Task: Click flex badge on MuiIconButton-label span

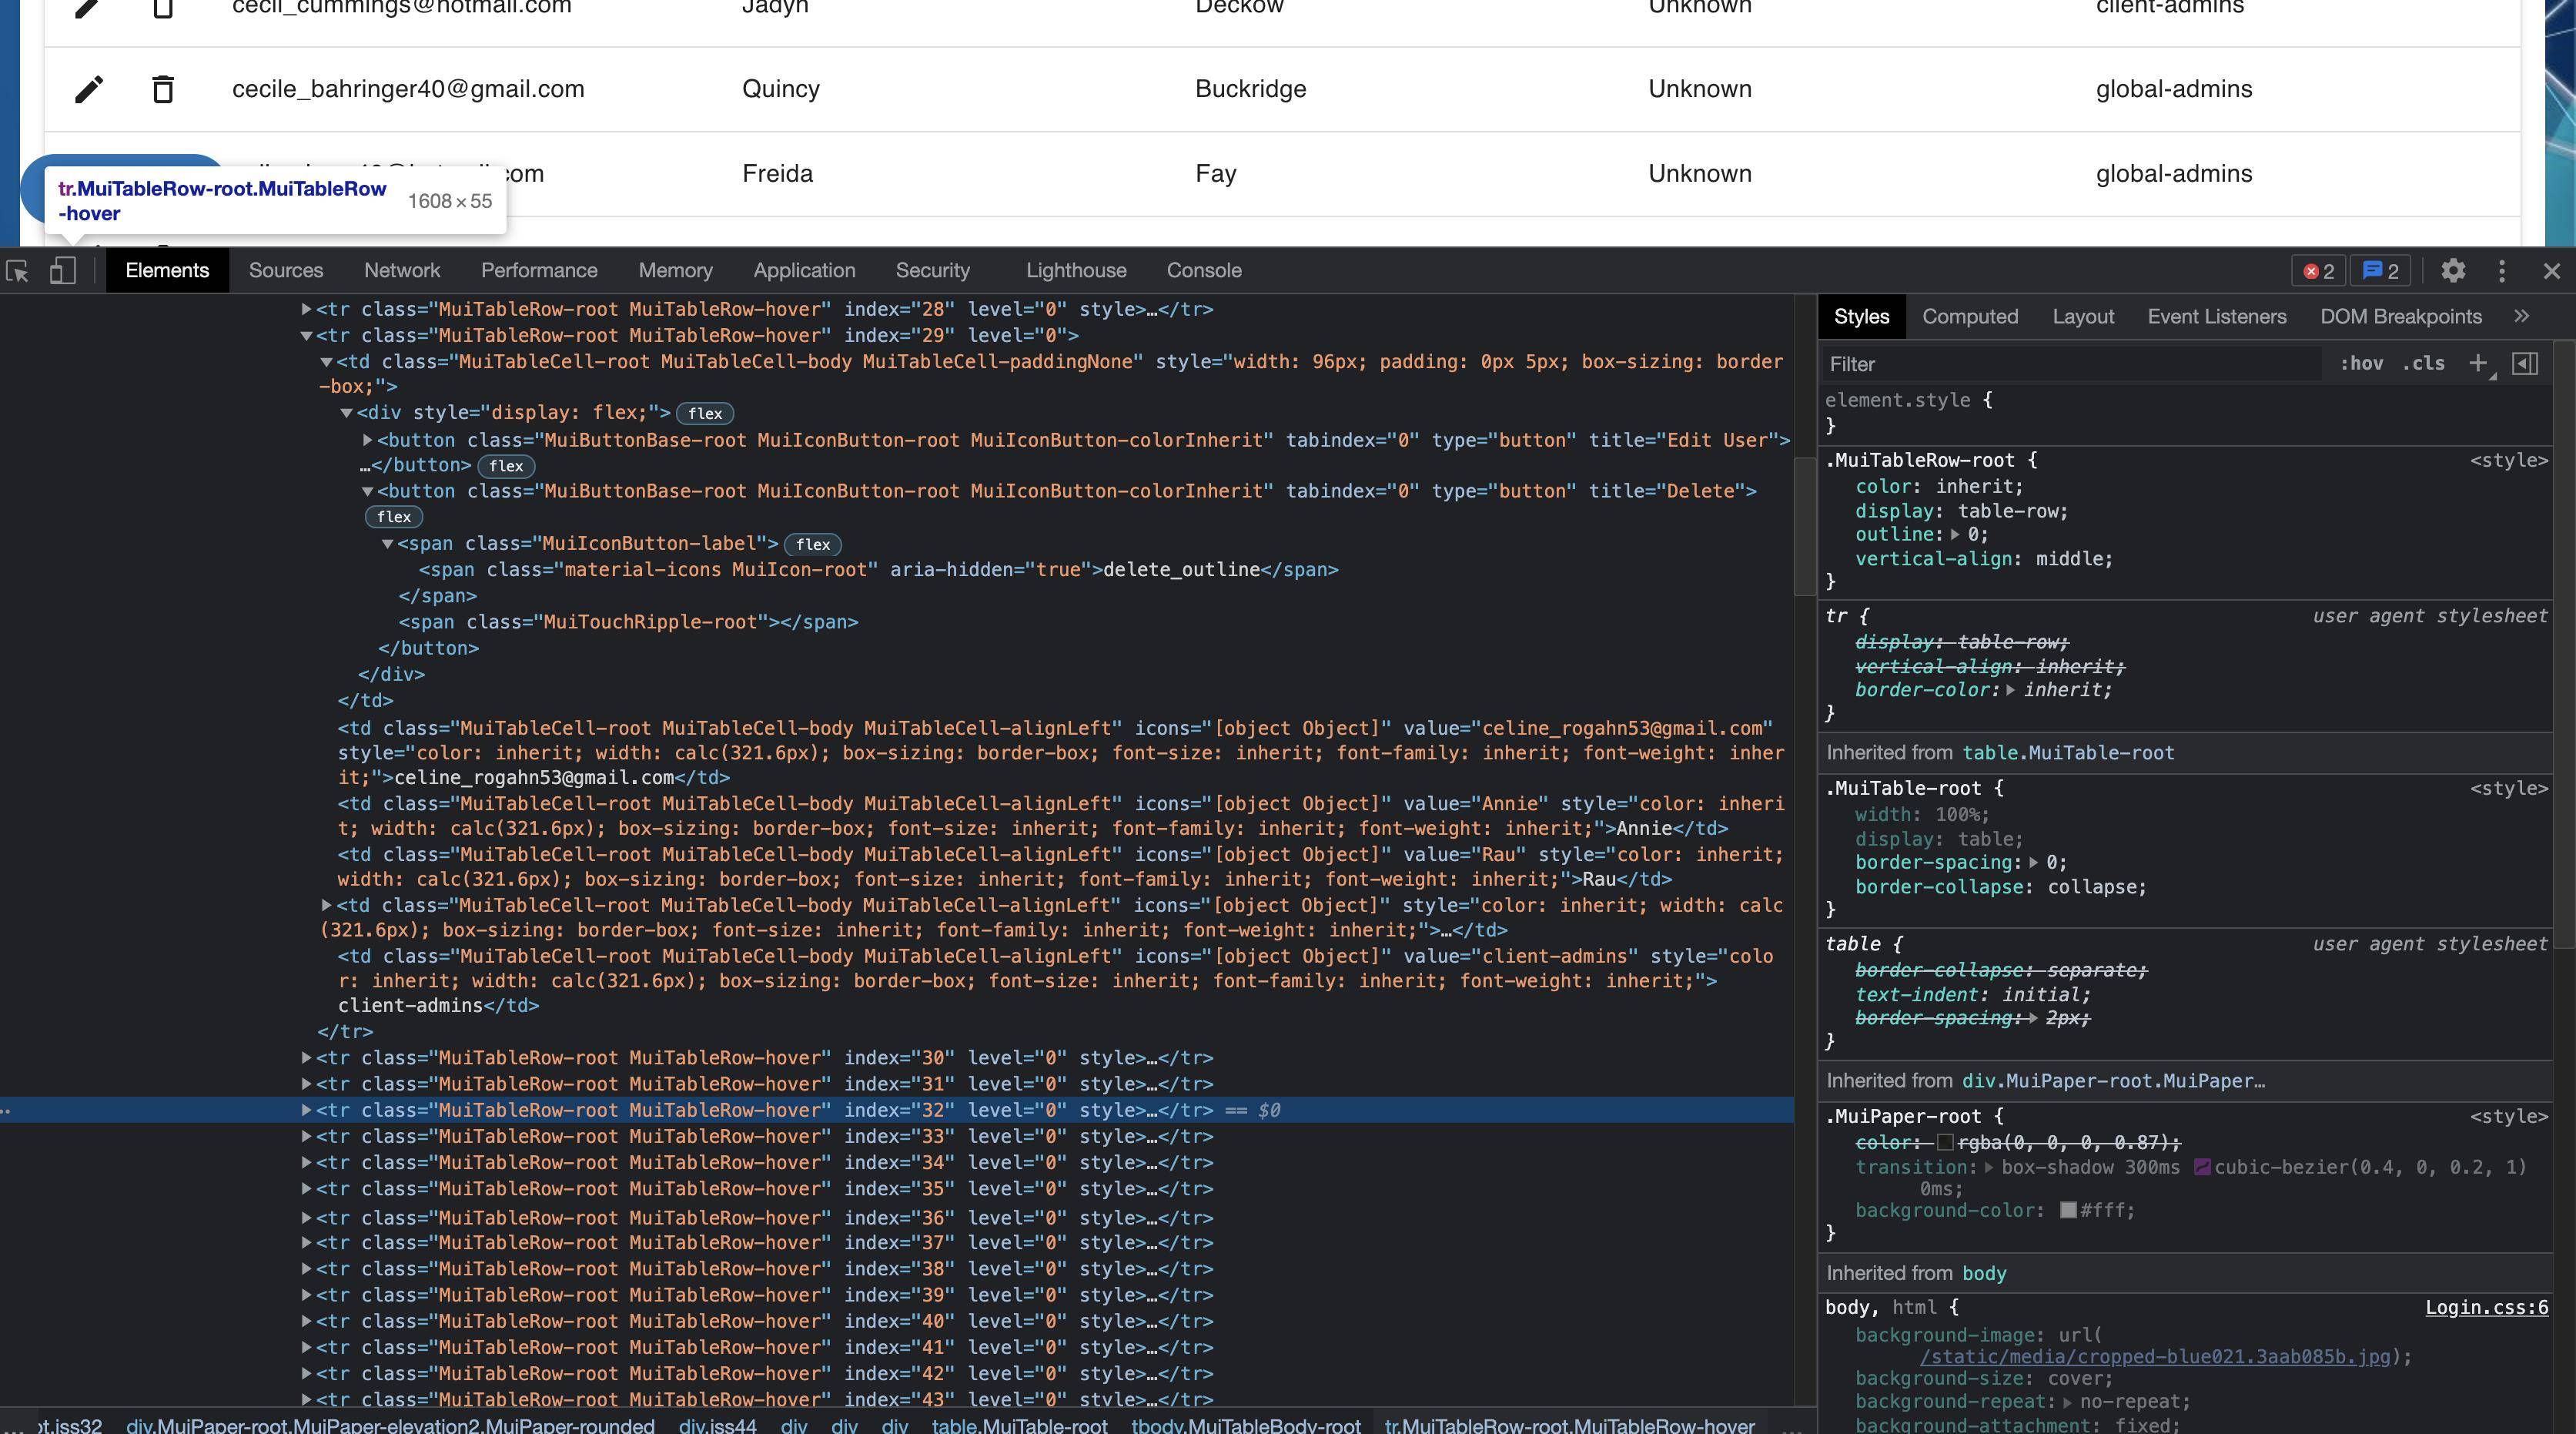Action: pyautogui.click(x=813, y=545)
